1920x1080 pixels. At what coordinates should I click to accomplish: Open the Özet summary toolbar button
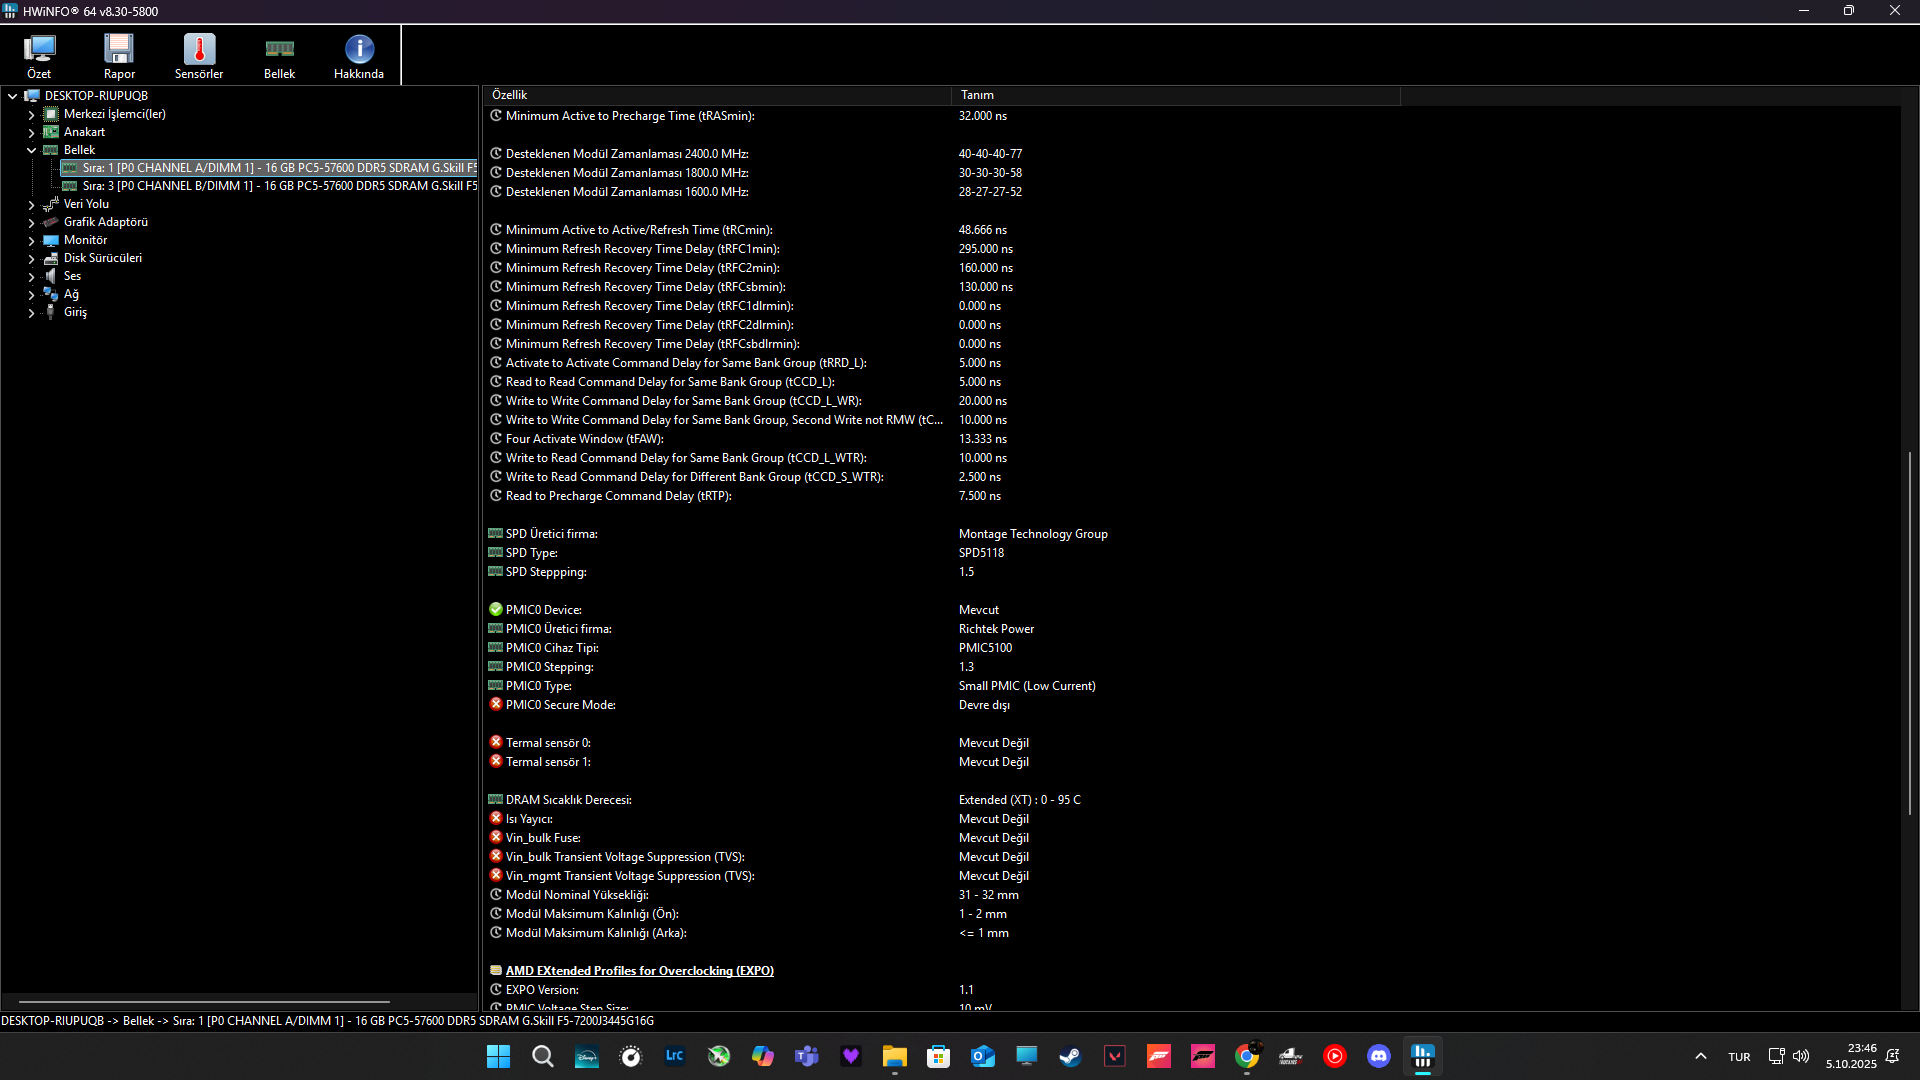coord(39,56)
